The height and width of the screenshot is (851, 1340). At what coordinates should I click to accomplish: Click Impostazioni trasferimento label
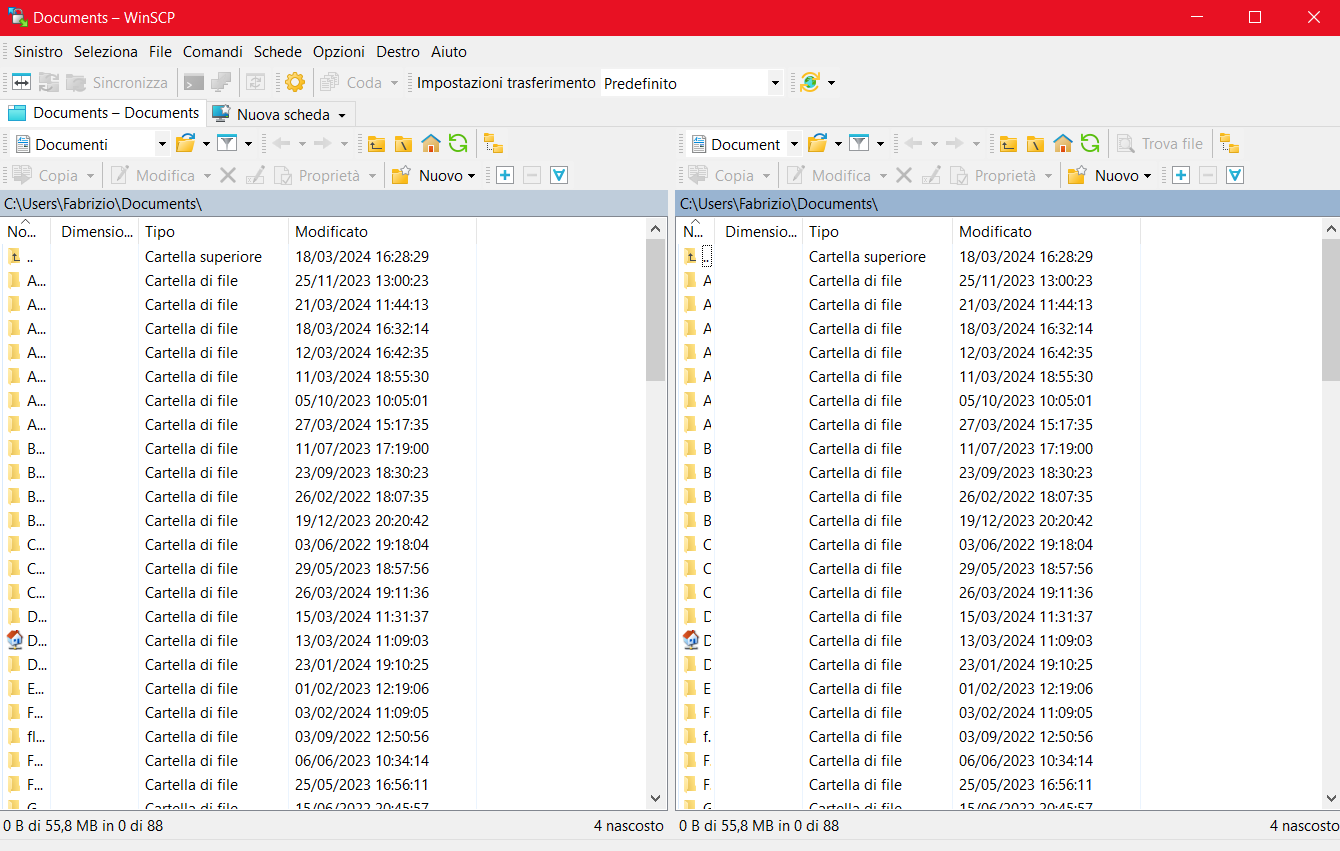point(506,82)
